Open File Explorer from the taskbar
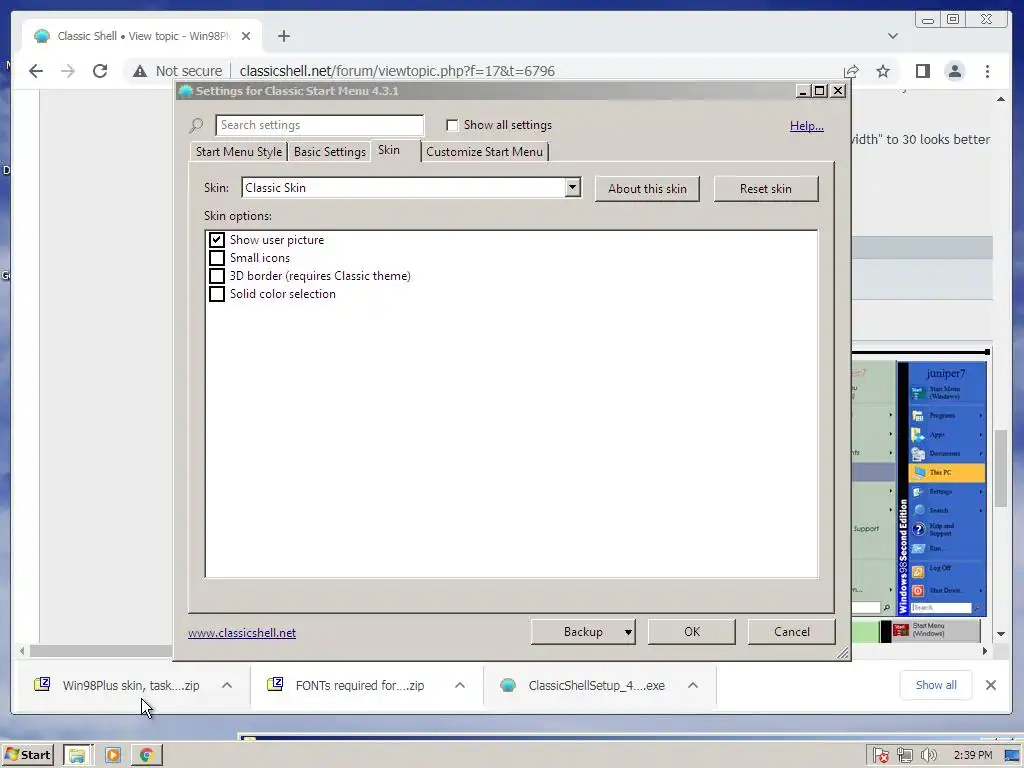 [x=78, y=755]
